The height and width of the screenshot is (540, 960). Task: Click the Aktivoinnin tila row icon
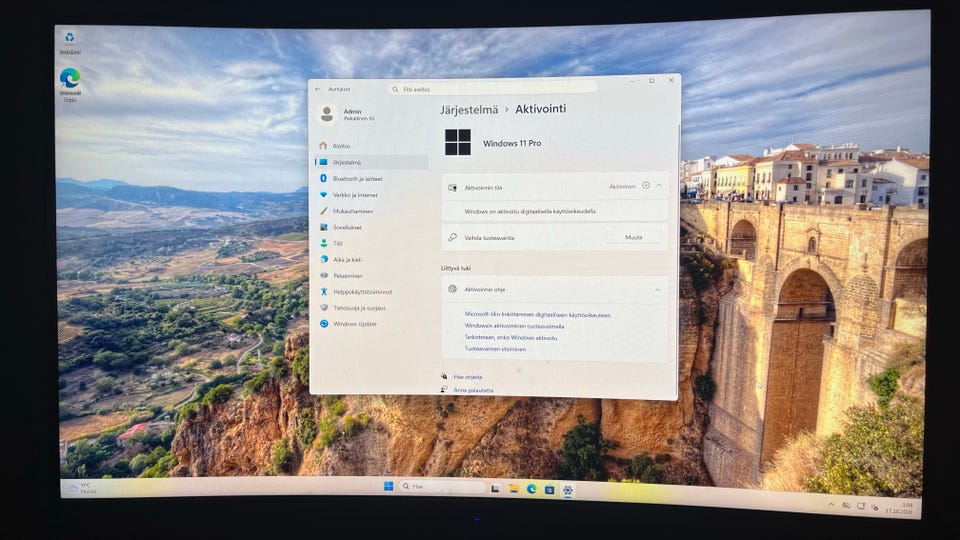click(x=452, y=188)
